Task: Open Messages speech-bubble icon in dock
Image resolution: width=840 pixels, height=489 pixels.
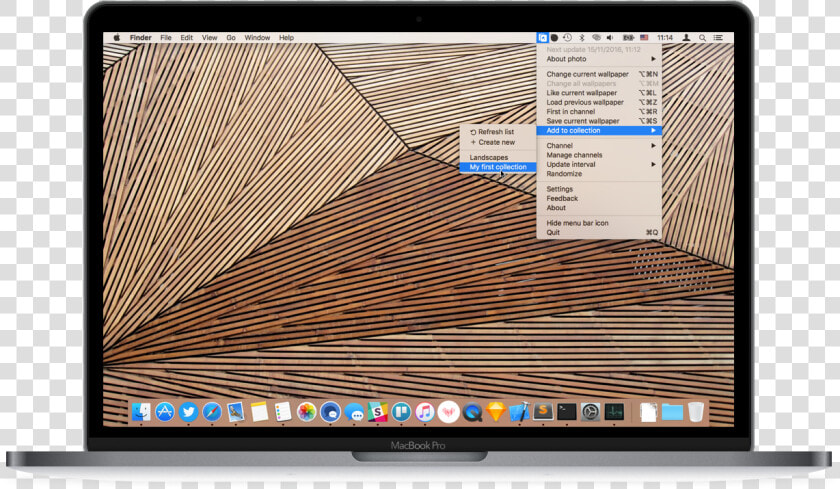Action: pos(354,412)
